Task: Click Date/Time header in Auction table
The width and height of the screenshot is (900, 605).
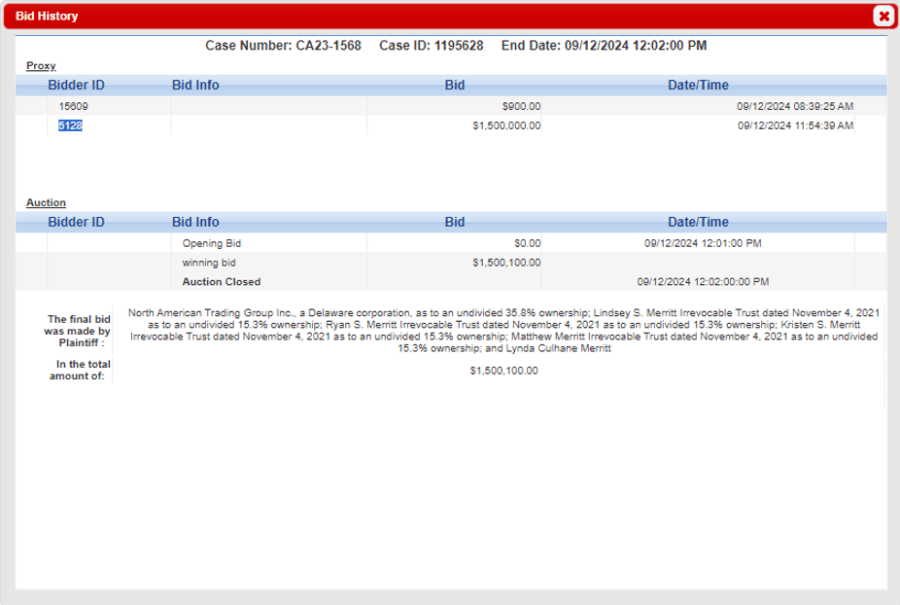Action: (x=698, y=222)
